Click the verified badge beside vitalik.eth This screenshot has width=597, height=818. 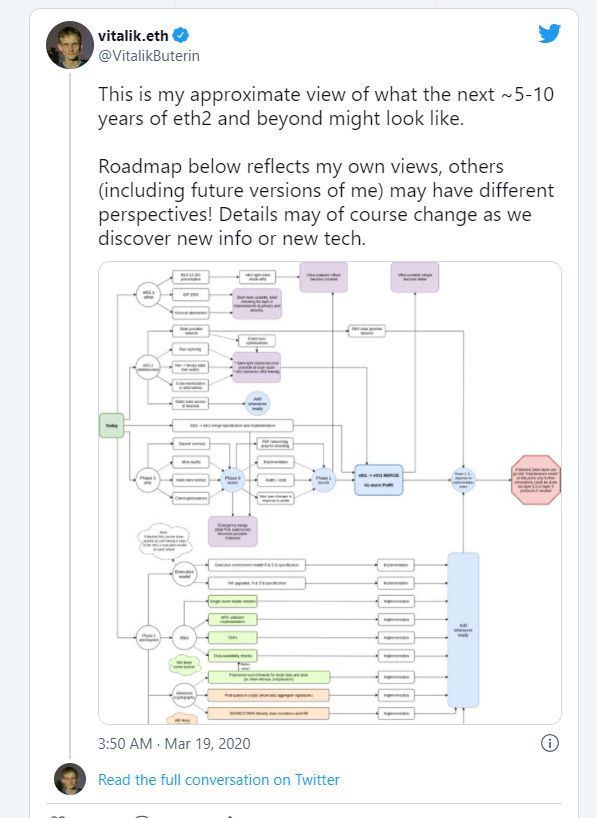(181, 35)
